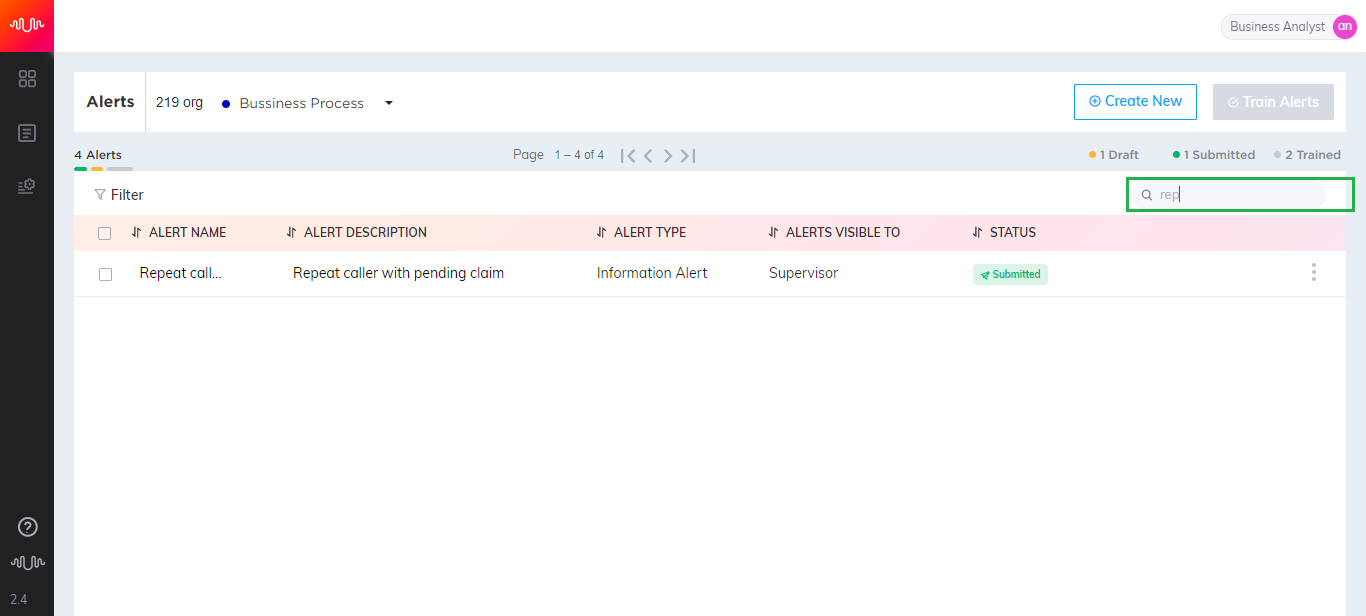Sort by Status column arrows

click(x=978, y=232)
